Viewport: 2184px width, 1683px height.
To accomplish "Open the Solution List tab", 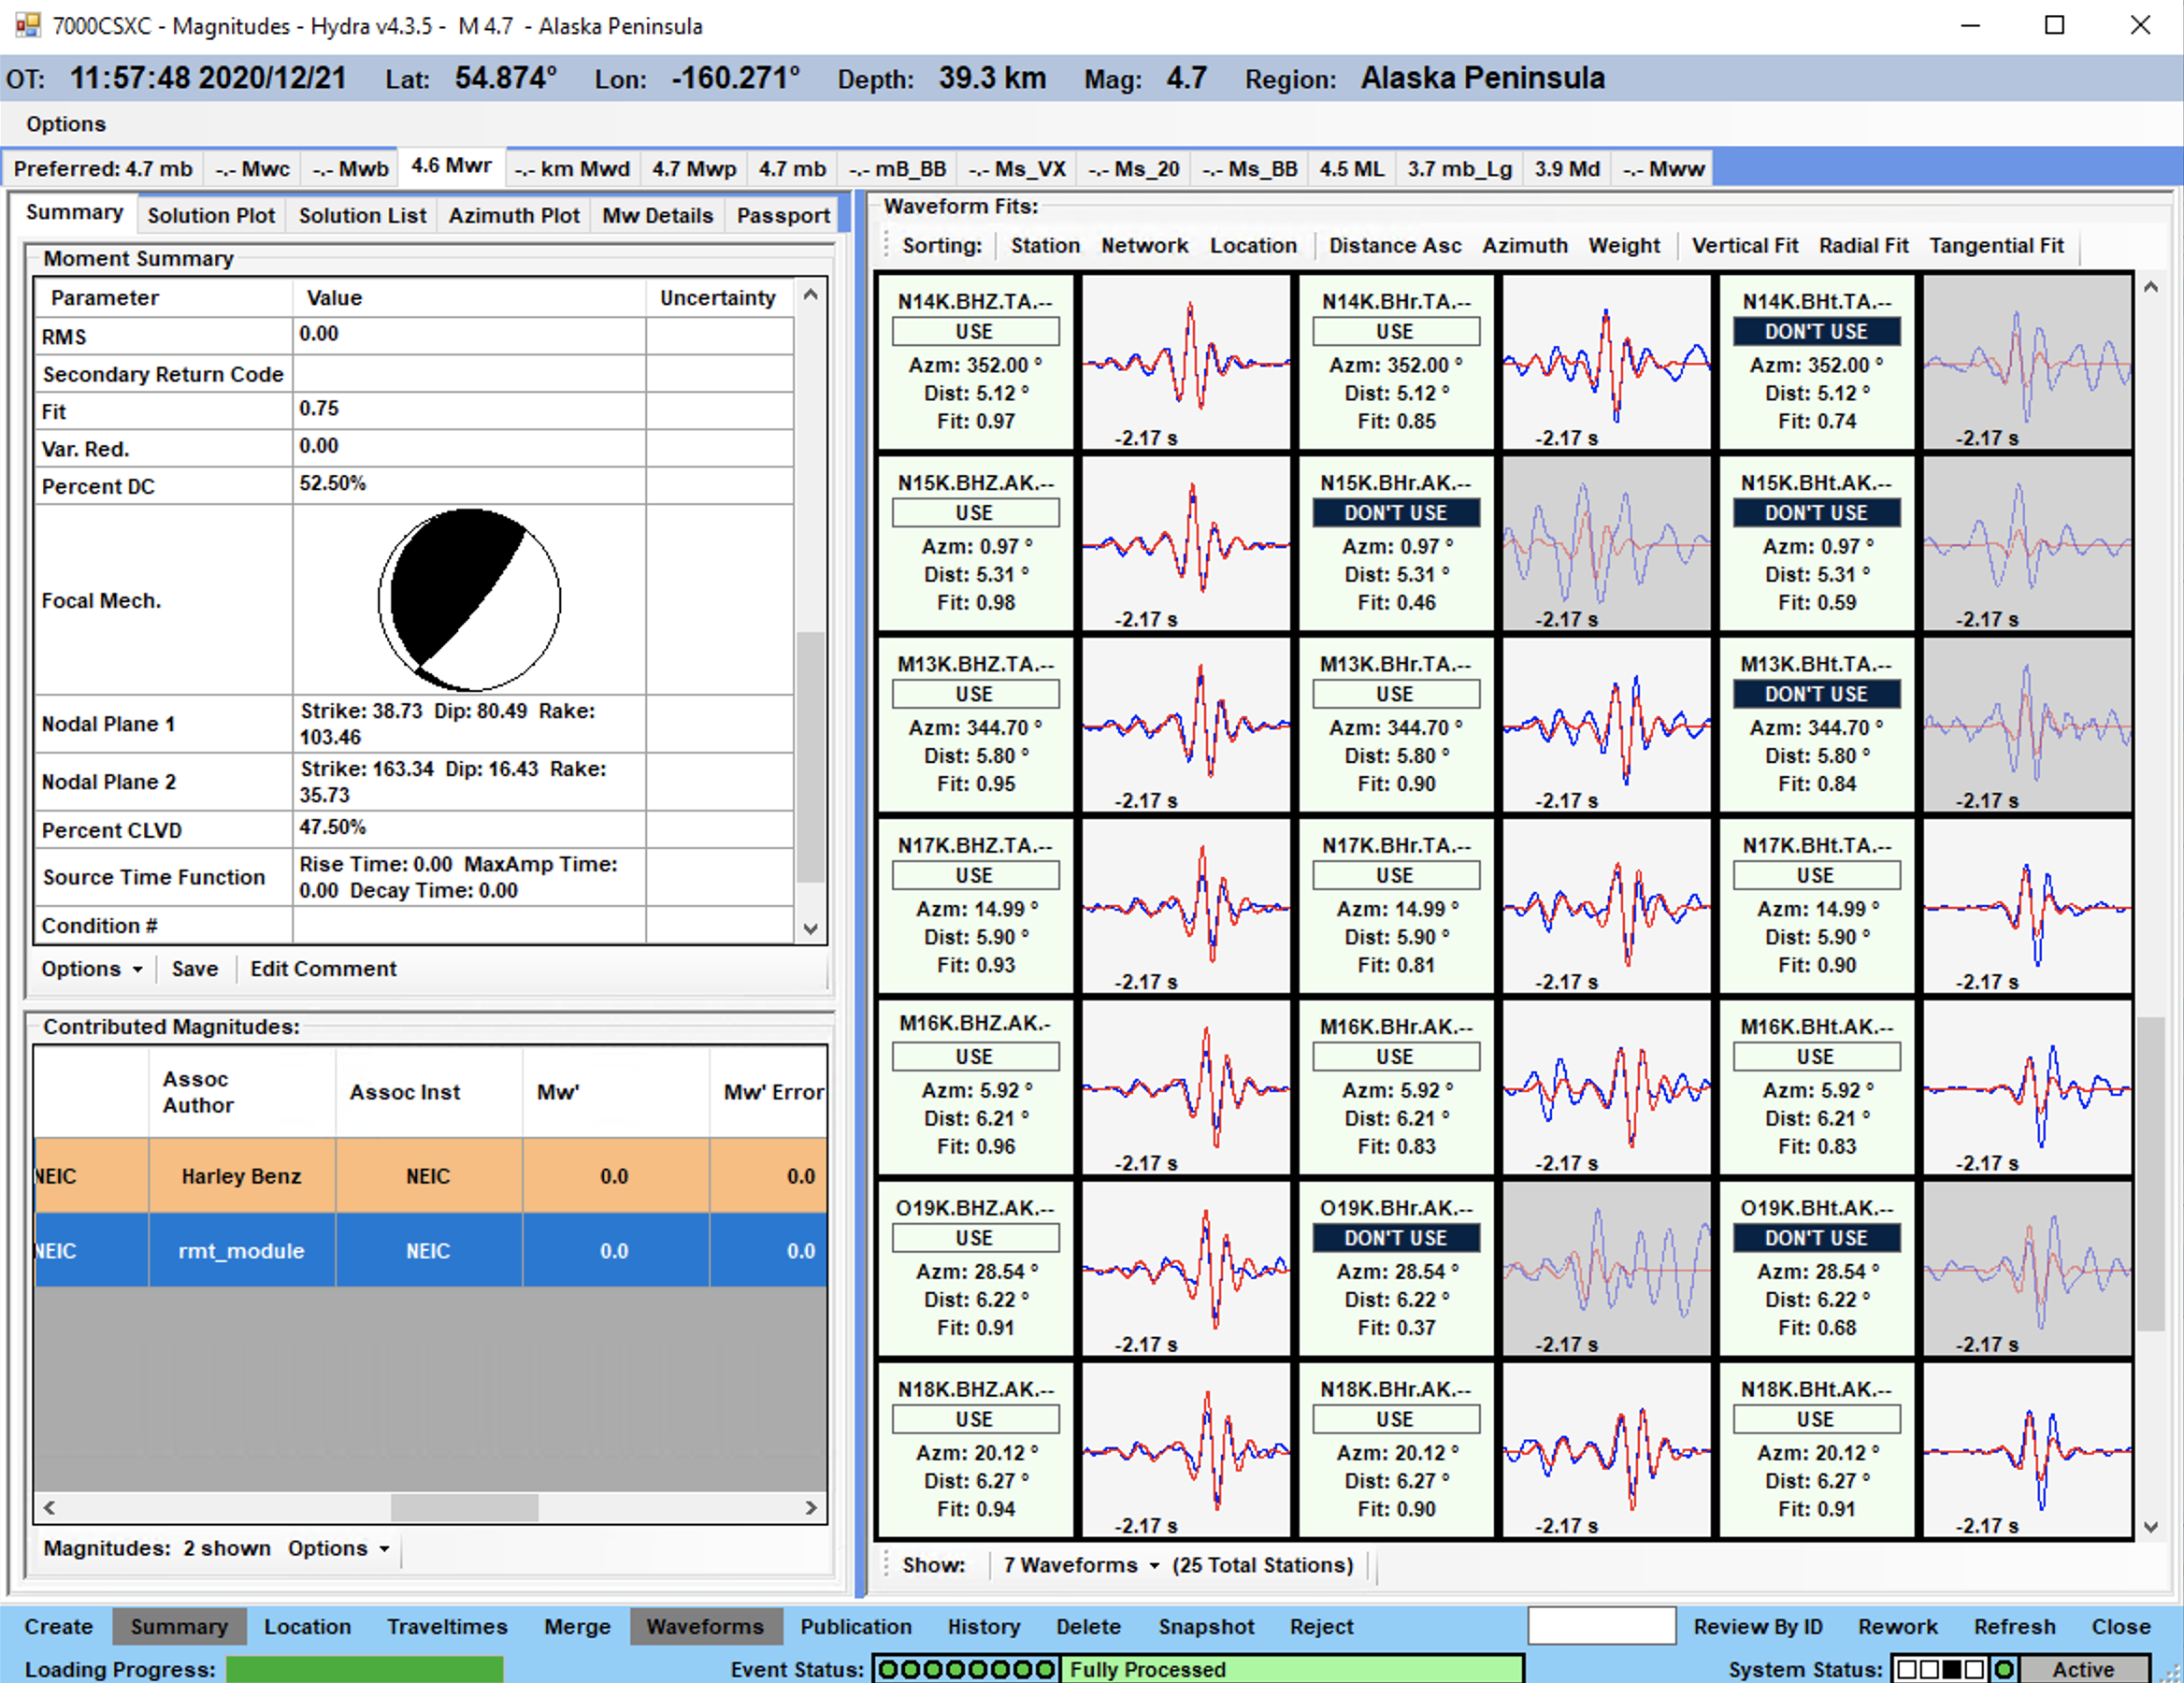I will (x=362, y=215).
